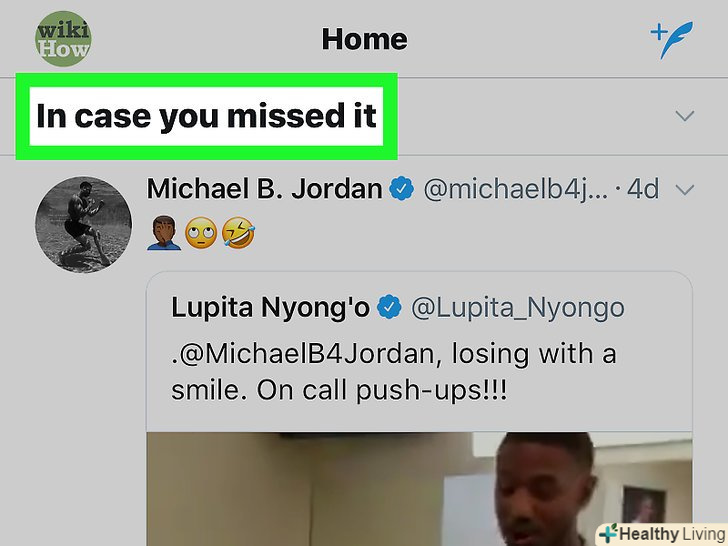Click the @Lupita_Nyongo handle
The image size is (728, 546).
point(518,308)
